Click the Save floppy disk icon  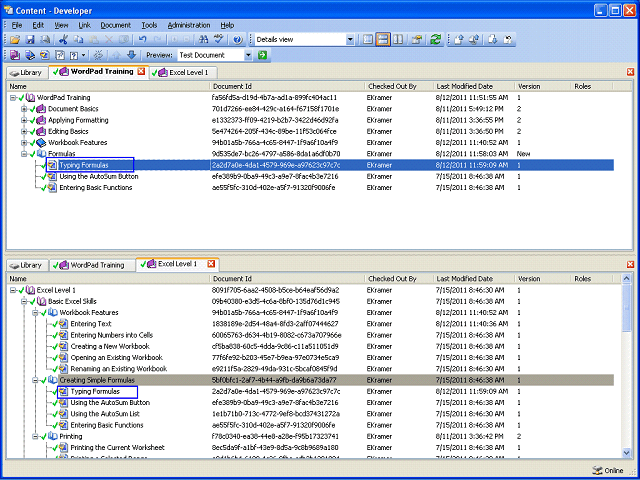30,40
